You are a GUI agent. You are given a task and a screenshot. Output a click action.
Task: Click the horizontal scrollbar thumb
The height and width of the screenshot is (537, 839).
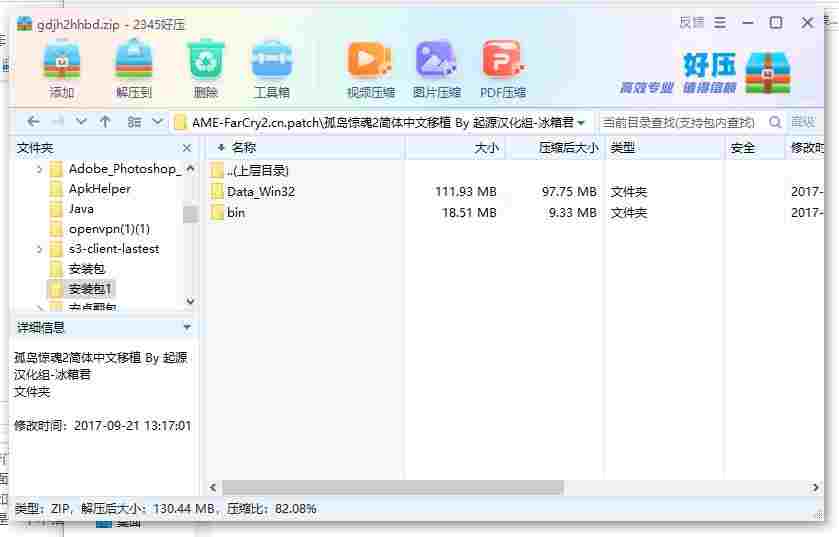click(x=393, y=487)
